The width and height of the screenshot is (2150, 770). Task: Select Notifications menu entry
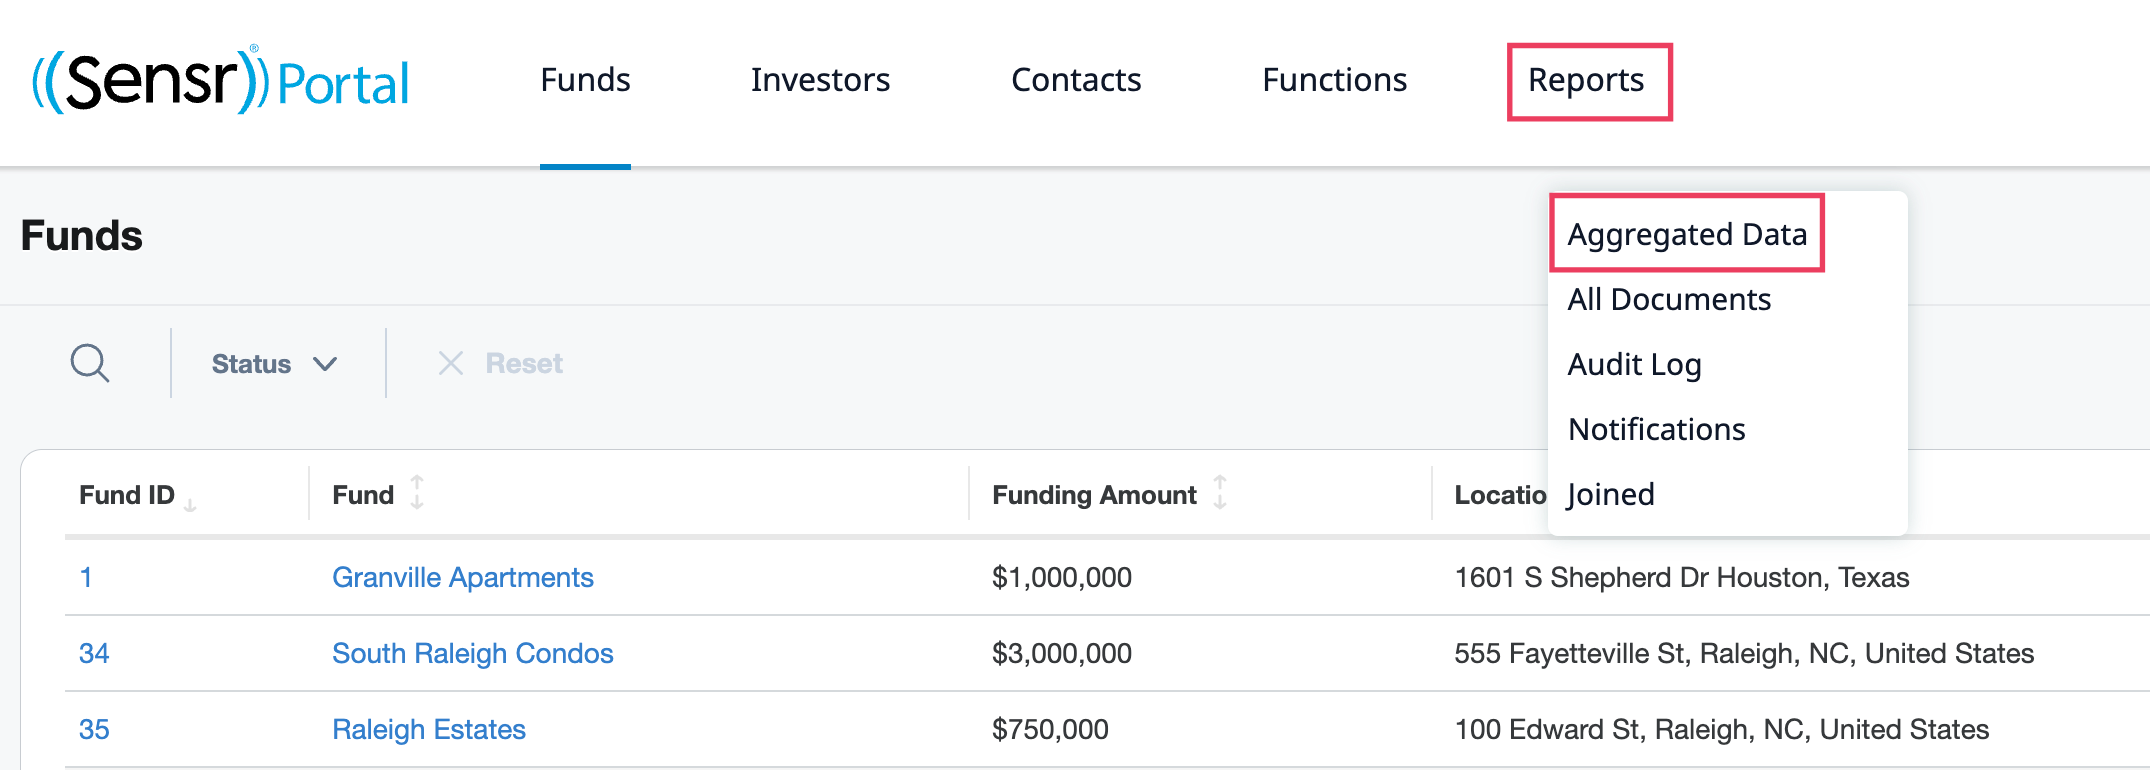[x=1656, y=429]
